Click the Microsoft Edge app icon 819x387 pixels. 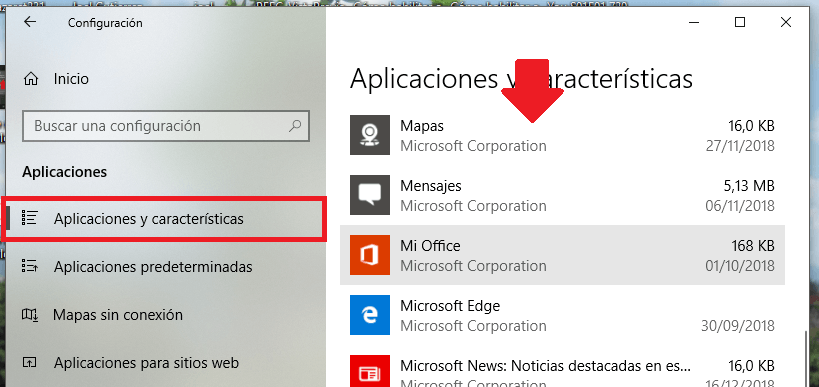tap(370, 315)
